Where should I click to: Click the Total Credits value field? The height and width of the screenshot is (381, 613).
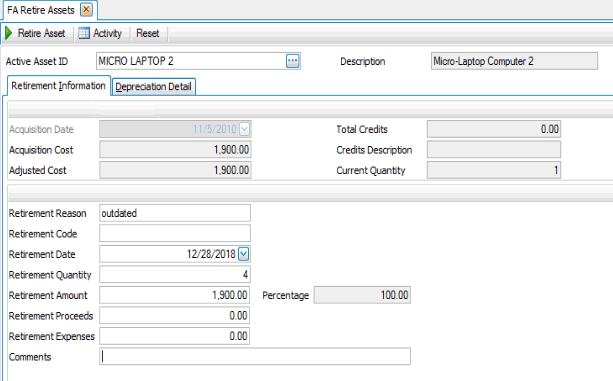click(494, 129)
